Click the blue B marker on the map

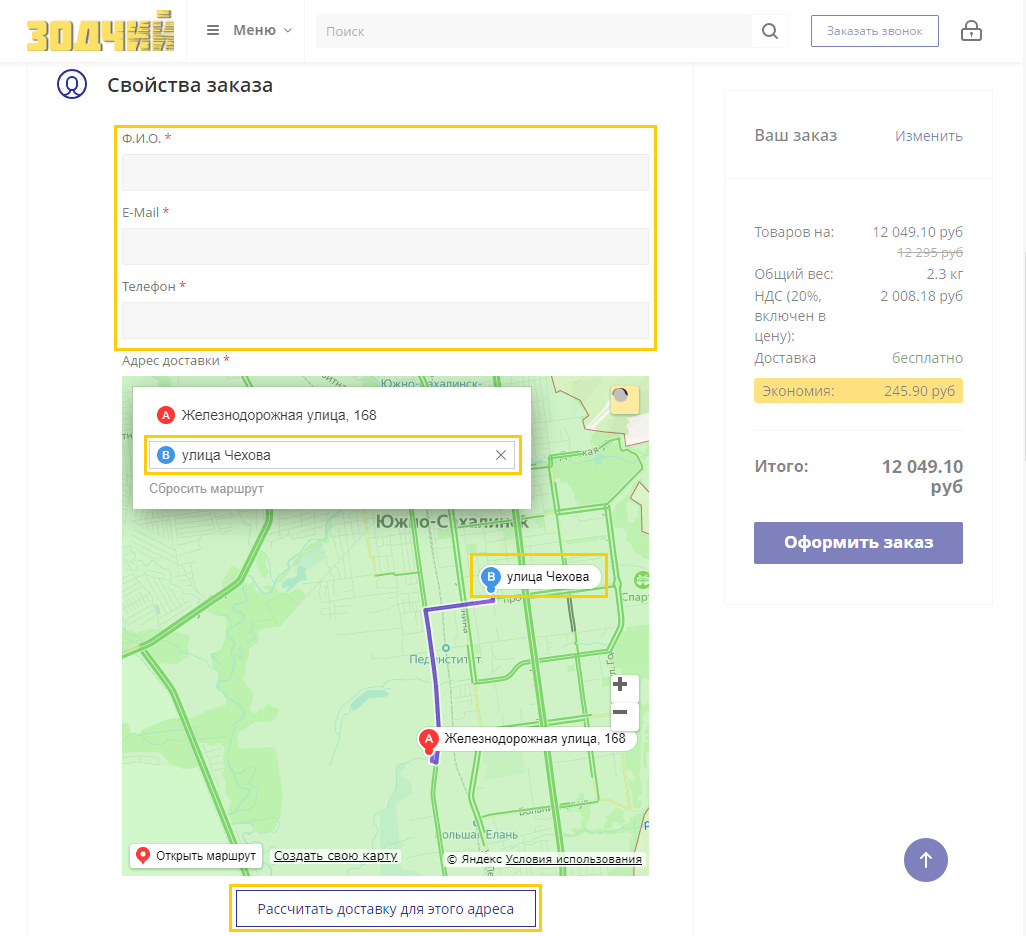(x=491, y=577)
